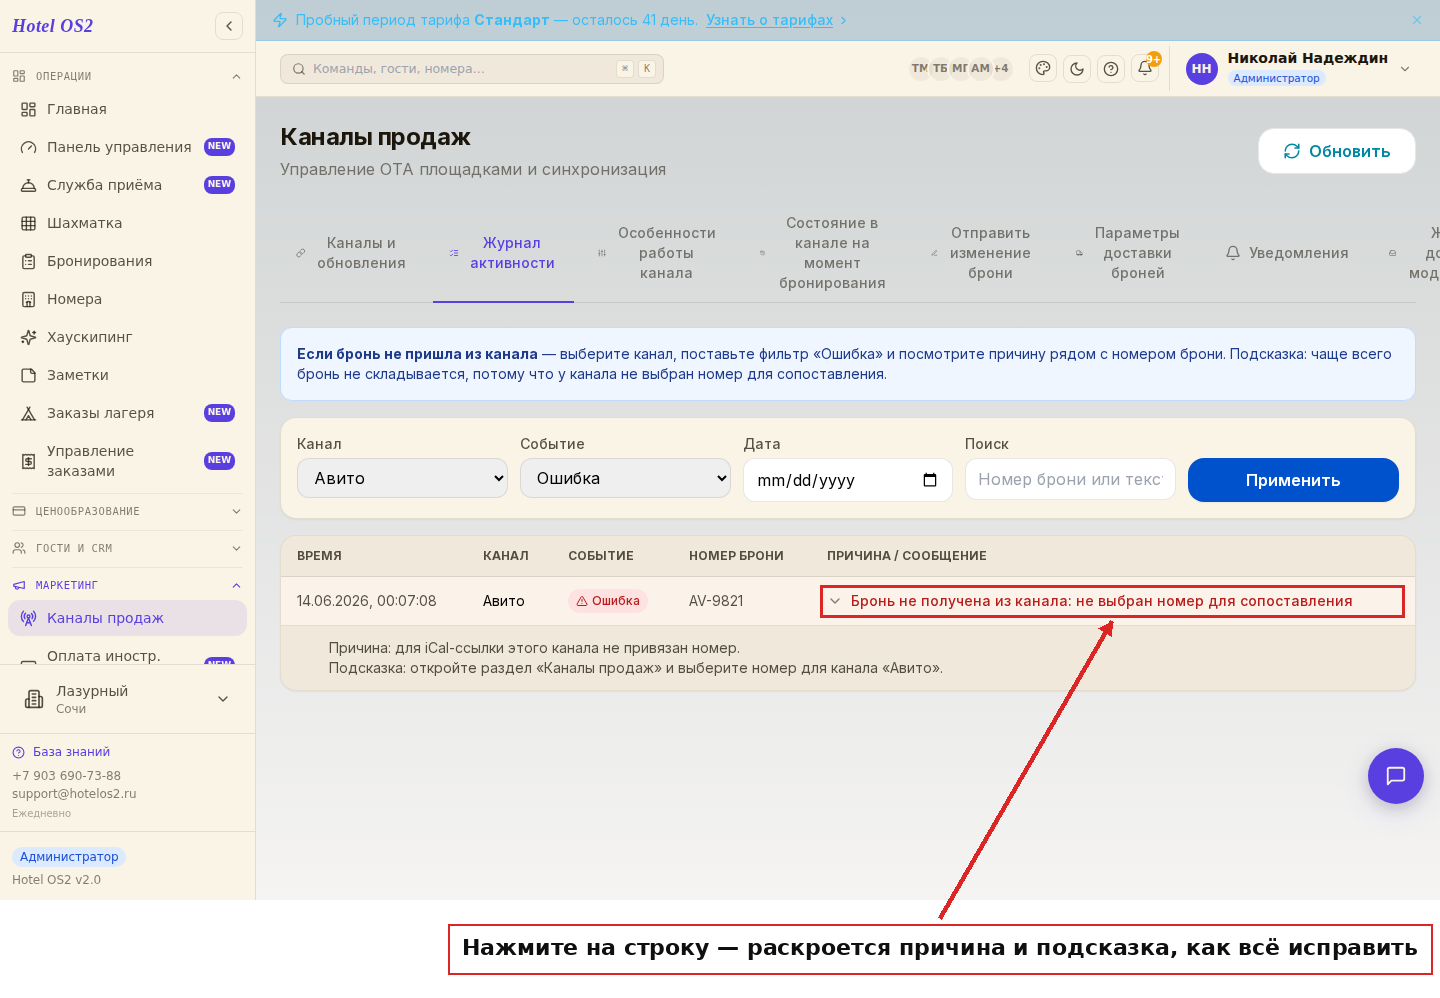
Task: Open the help question-mark icon
Action: pos(1111,69)
